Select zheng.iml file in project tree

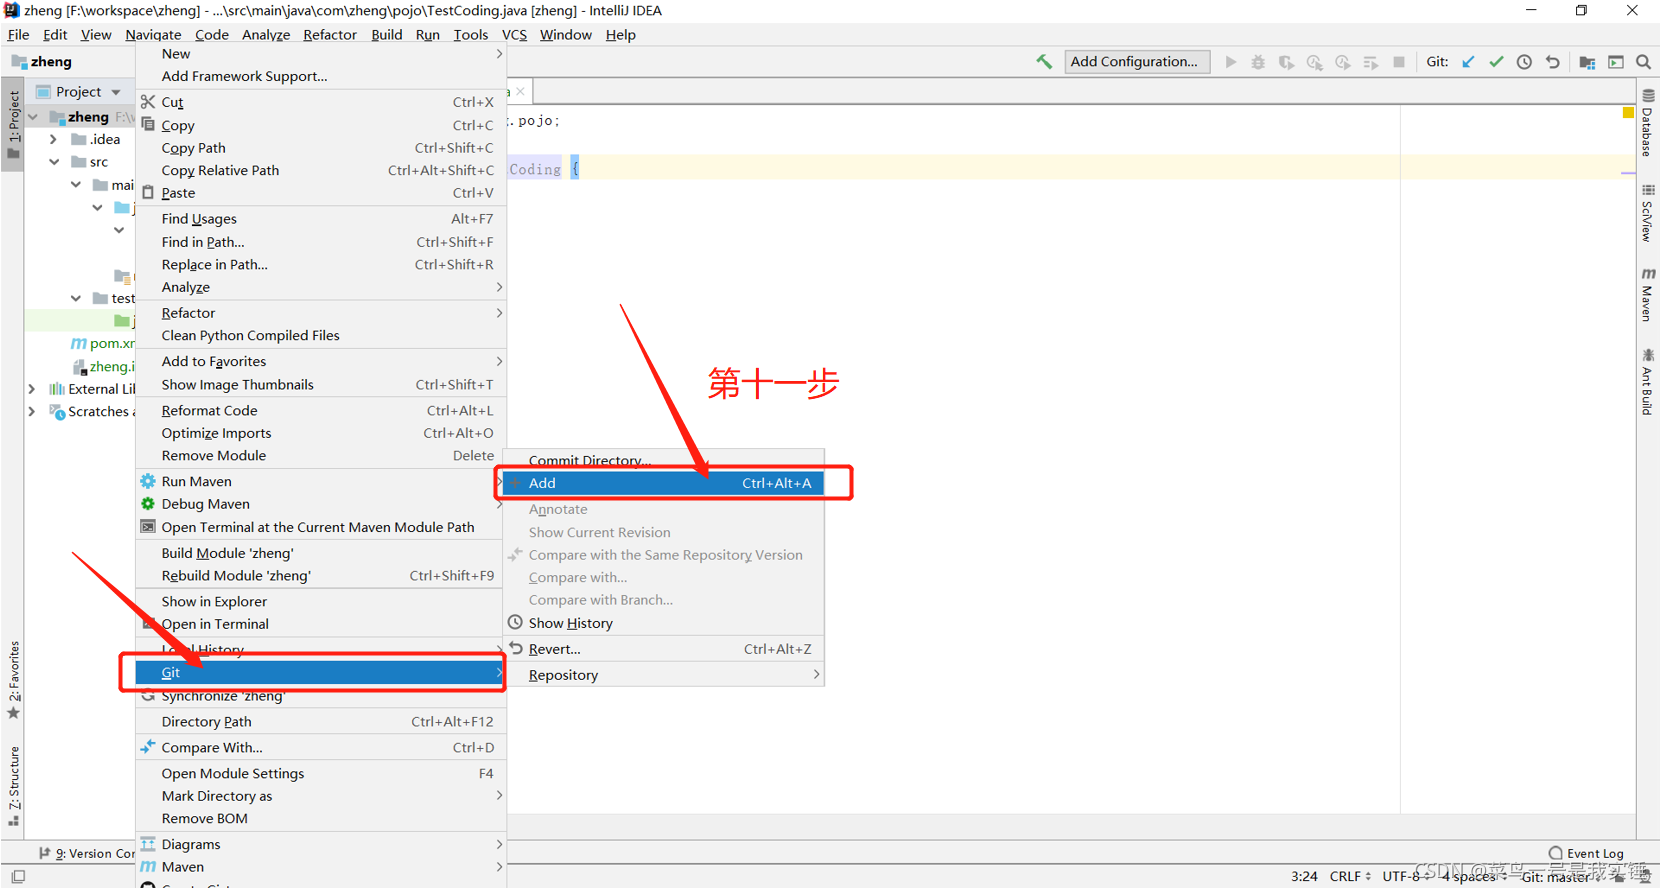[x=104, y=366]
